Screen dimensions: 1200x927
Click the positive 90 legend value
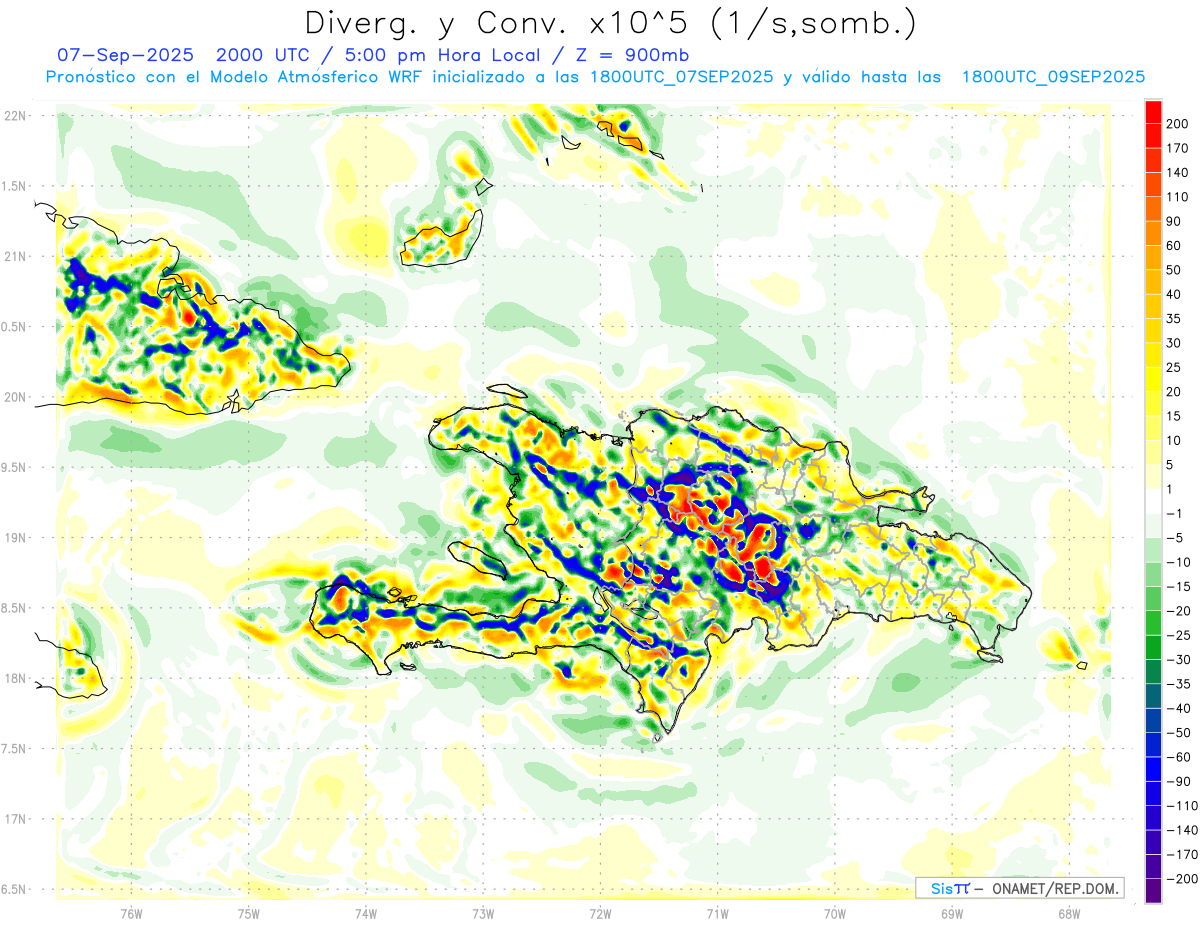point(1175,222)
